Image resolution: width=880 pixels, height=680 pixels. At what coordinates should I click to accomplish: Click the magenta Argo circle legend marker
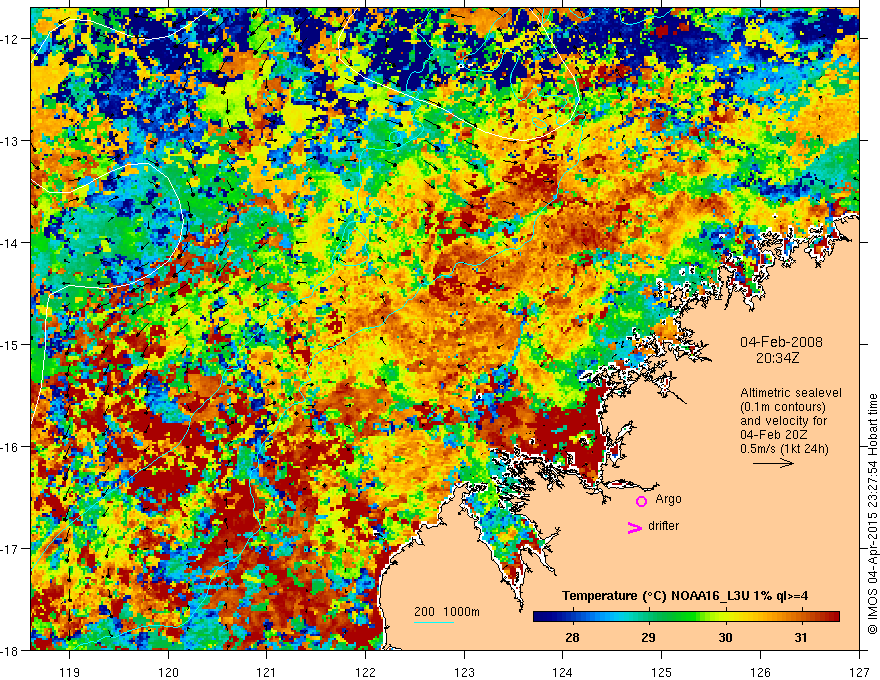[x=641, y=501]
